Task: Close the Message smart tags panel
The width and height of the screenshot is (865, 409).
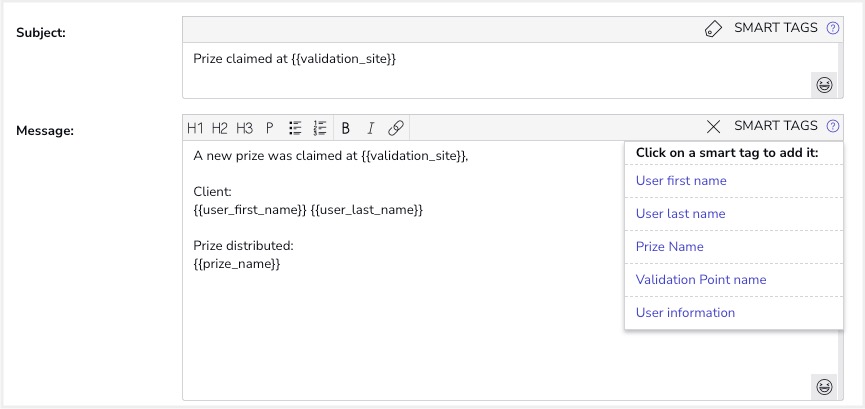Action: 713,127
